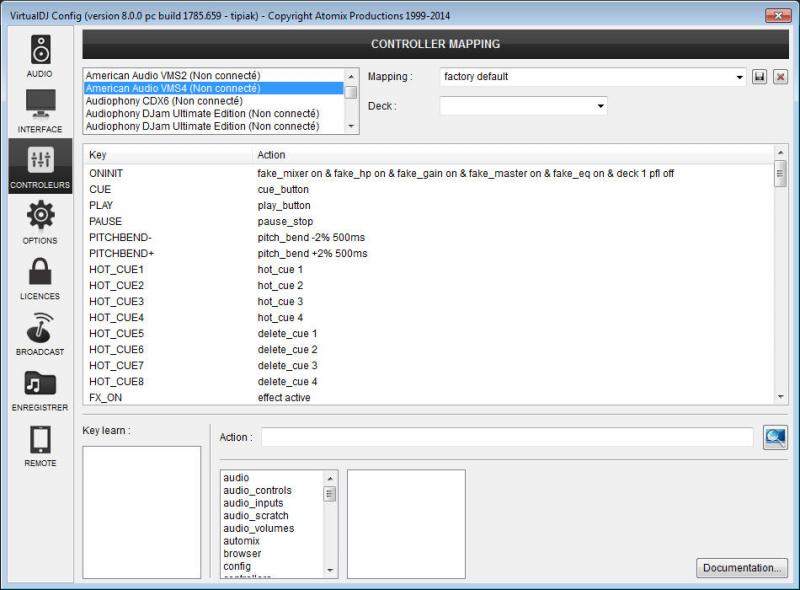Screen dimensions: 800x590
Task: Select American Audio VMS2 controller
Action: pos(173,75)
